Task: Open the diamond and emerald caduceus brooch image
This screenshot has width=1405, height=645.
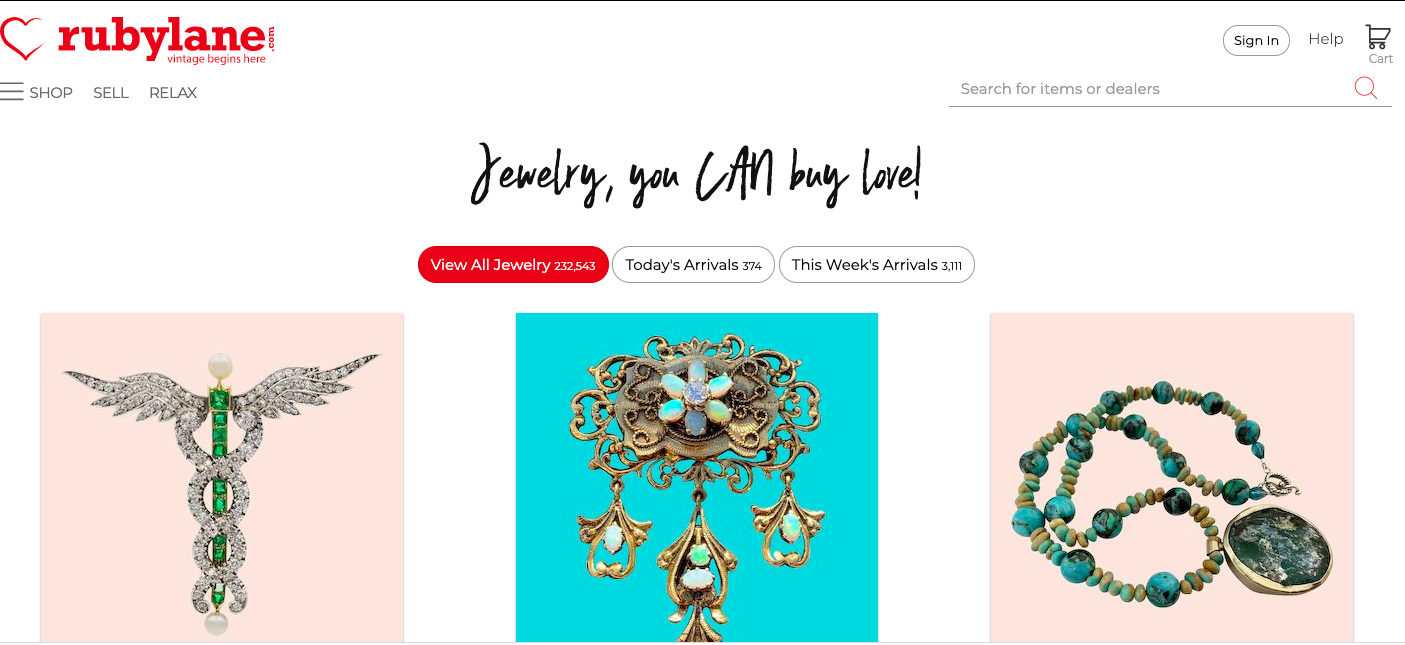Action: (x=222, y=477)
